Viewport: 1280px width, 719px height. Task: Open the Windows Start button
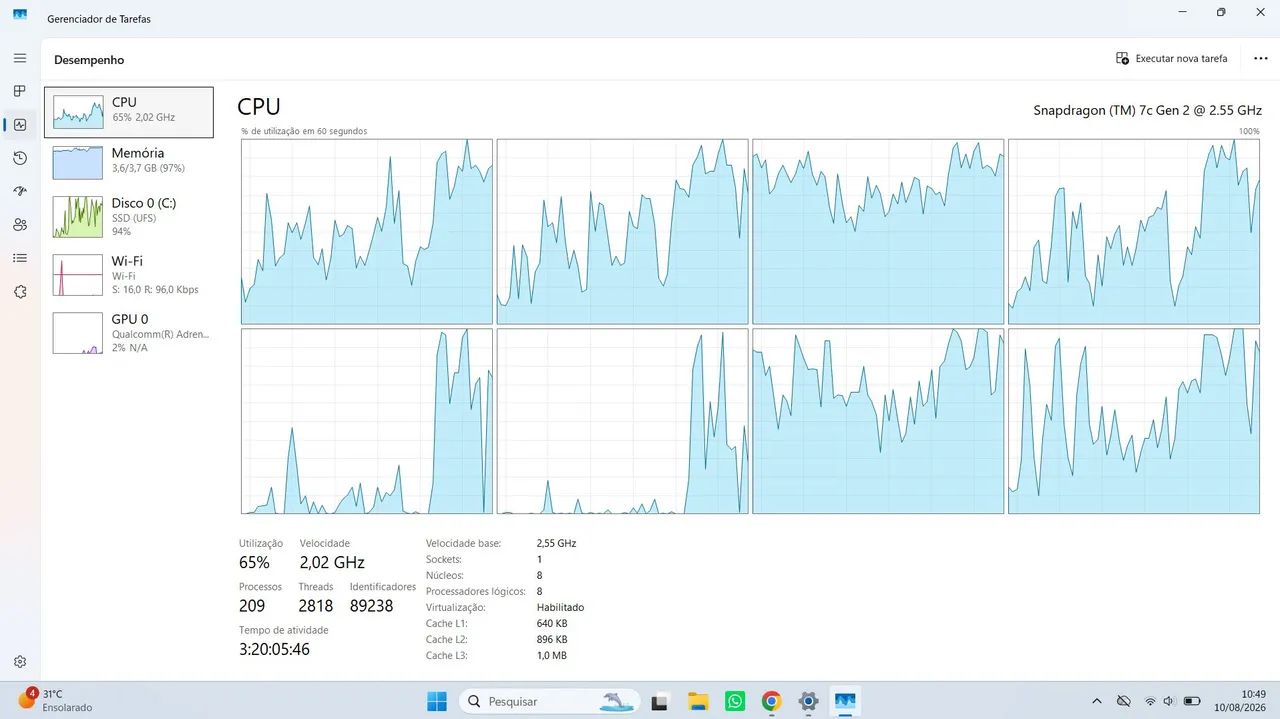point(437,701)
